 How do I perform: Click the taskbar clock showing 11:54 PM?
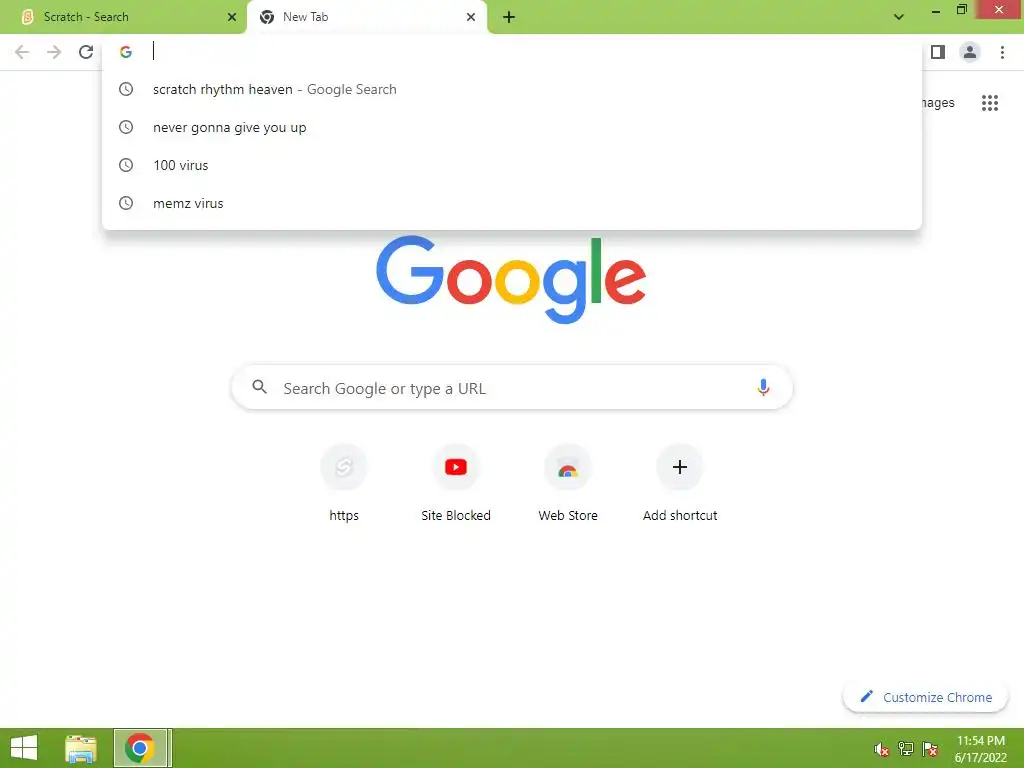[980, 749]
